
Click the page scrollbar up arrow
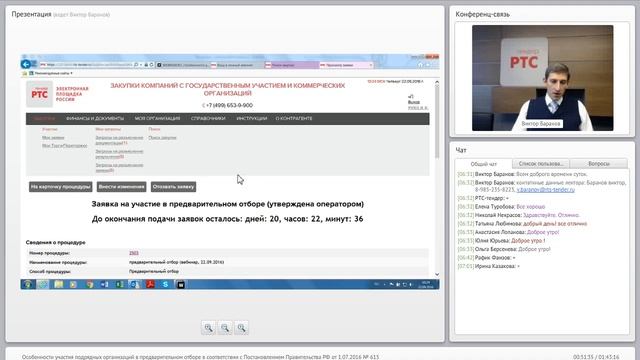pos(437,82)
